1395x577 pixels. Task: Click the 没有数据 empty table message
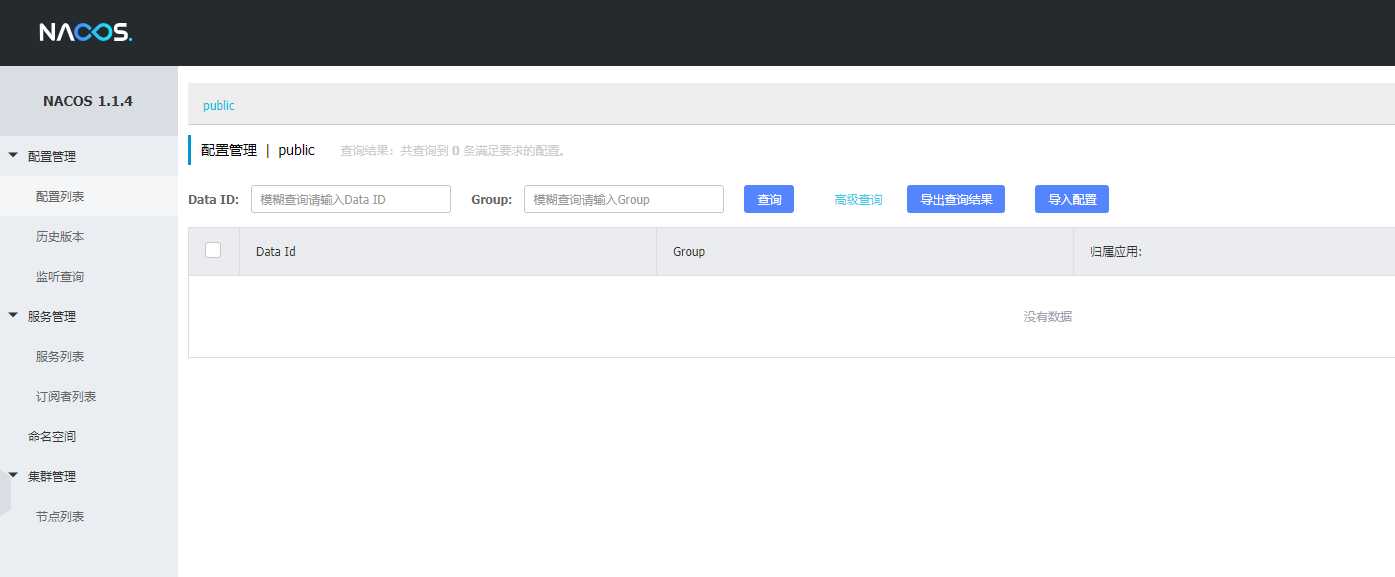(1048, 316)
